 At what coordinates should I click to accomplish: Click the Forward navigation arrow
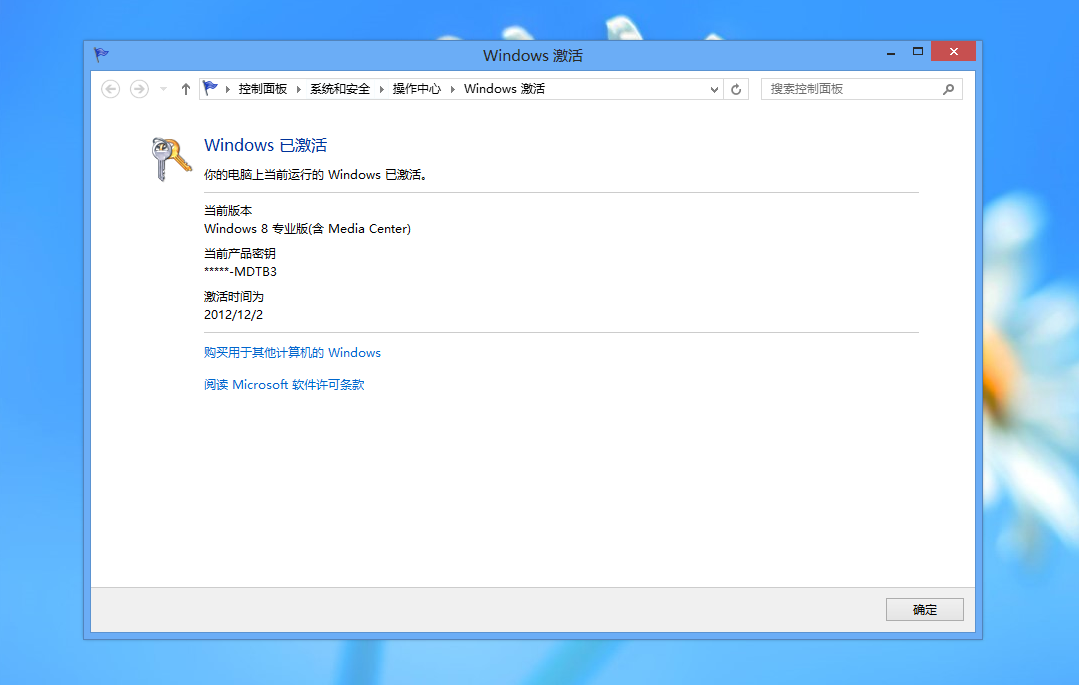(x=139, y=89)
